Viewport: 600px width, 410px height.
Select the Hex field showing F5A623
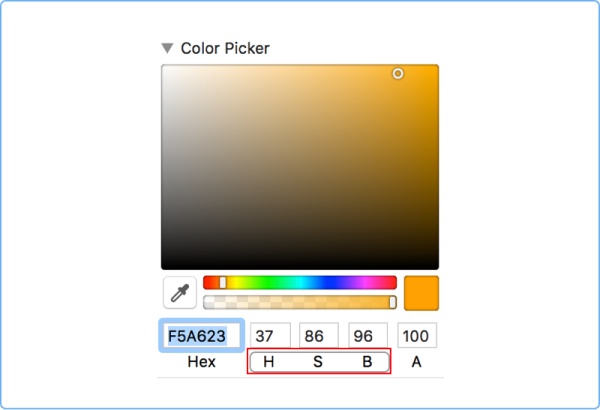pos(201,335)
